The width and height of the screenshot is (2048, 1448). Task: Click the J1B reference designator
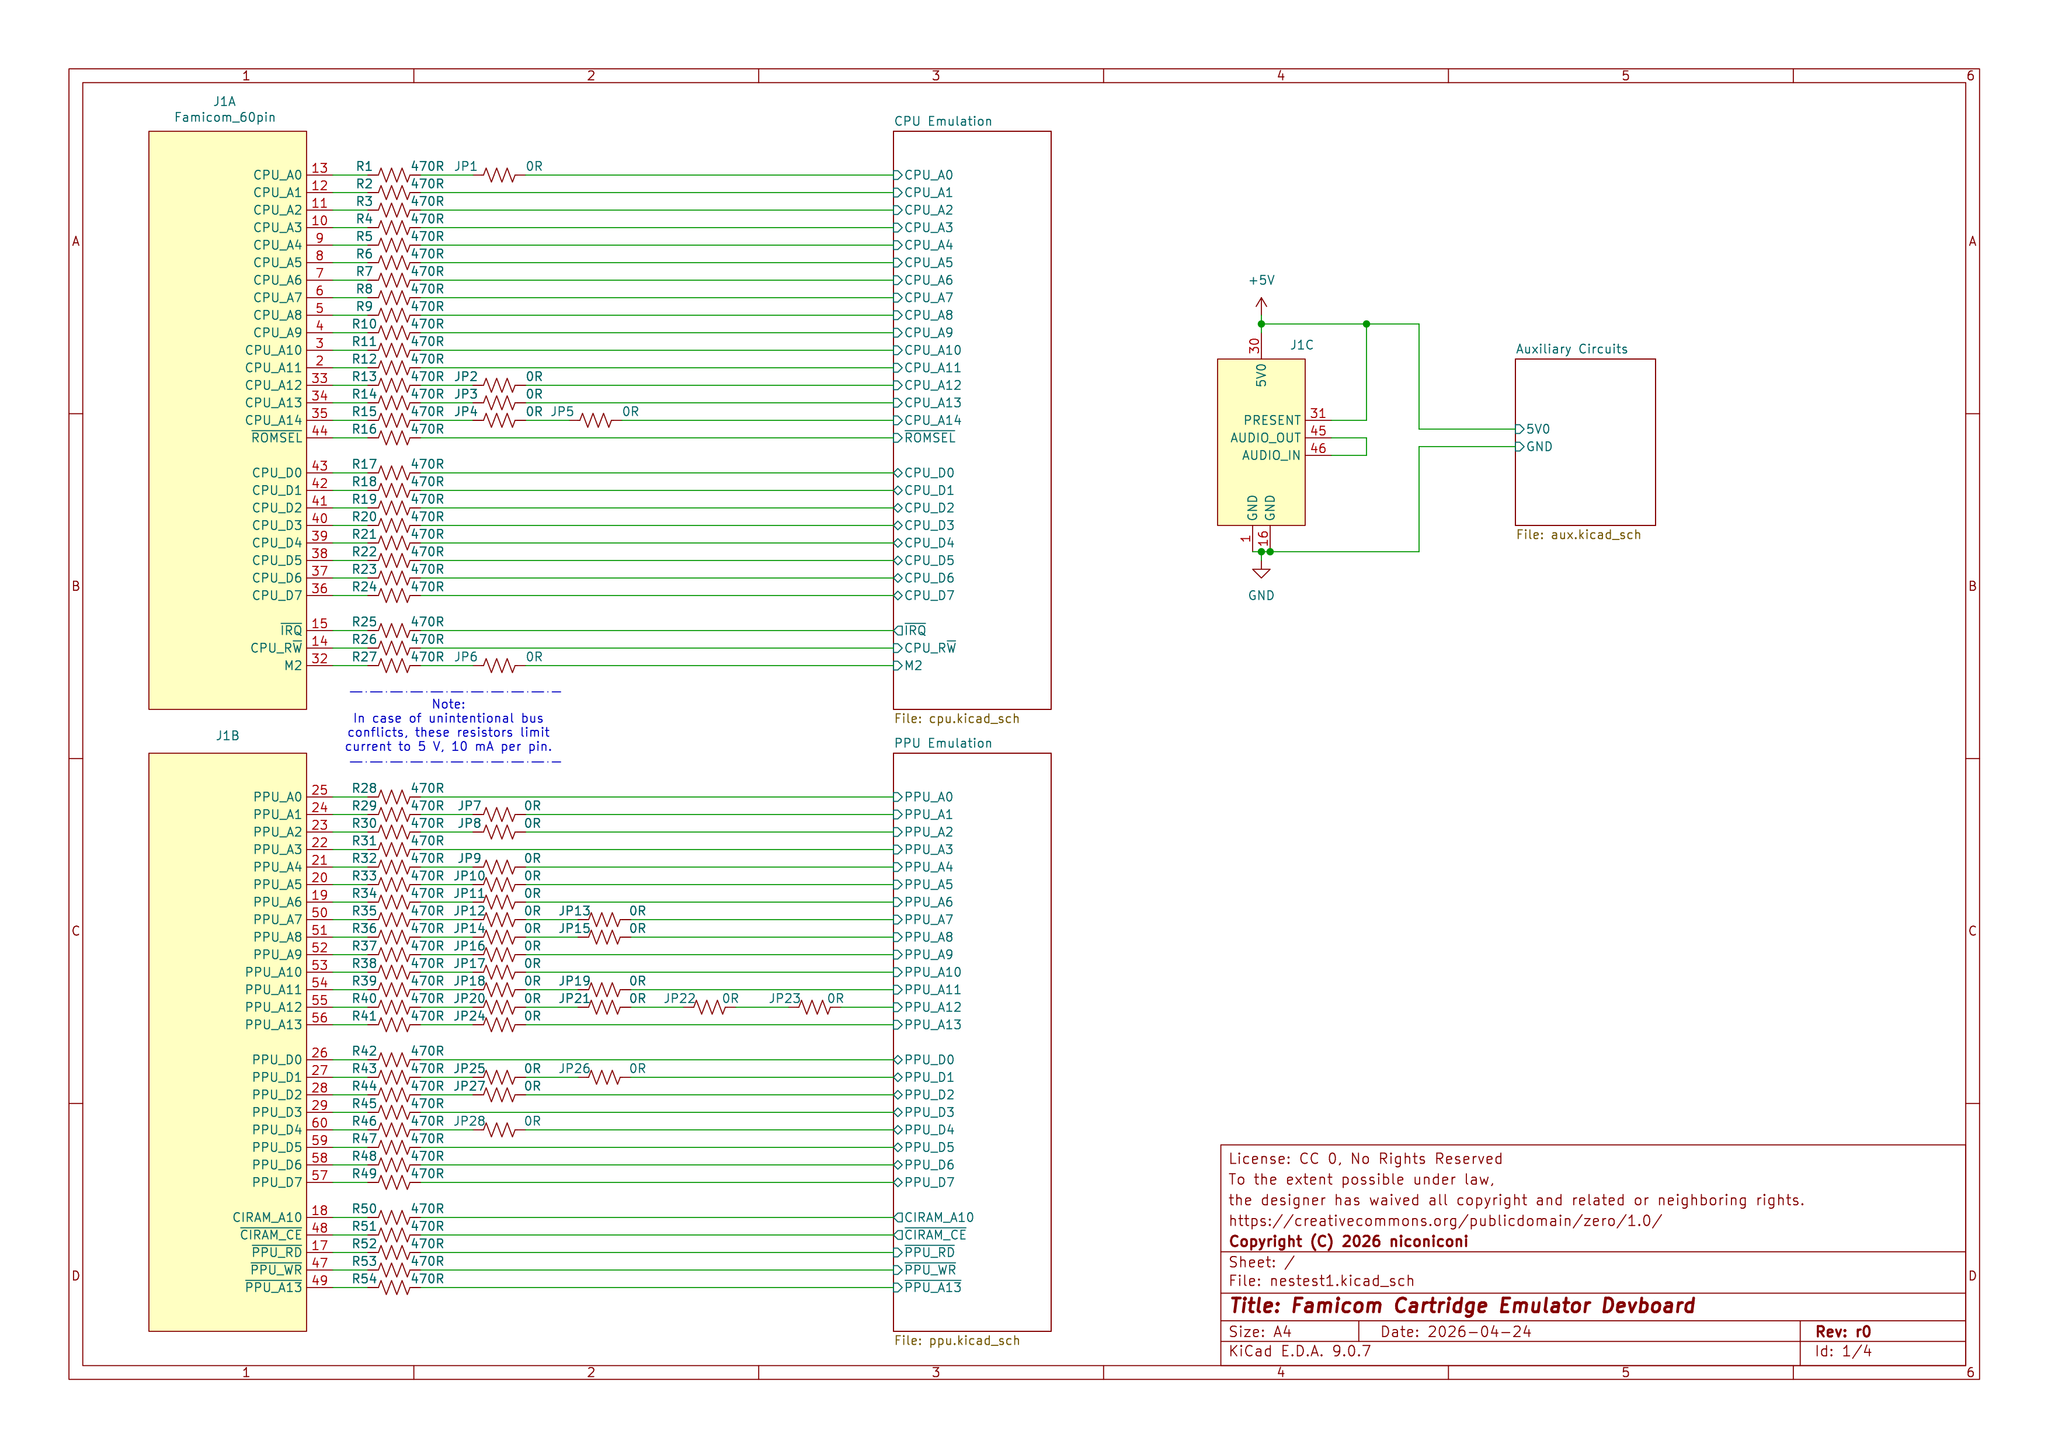pos(227,736)
